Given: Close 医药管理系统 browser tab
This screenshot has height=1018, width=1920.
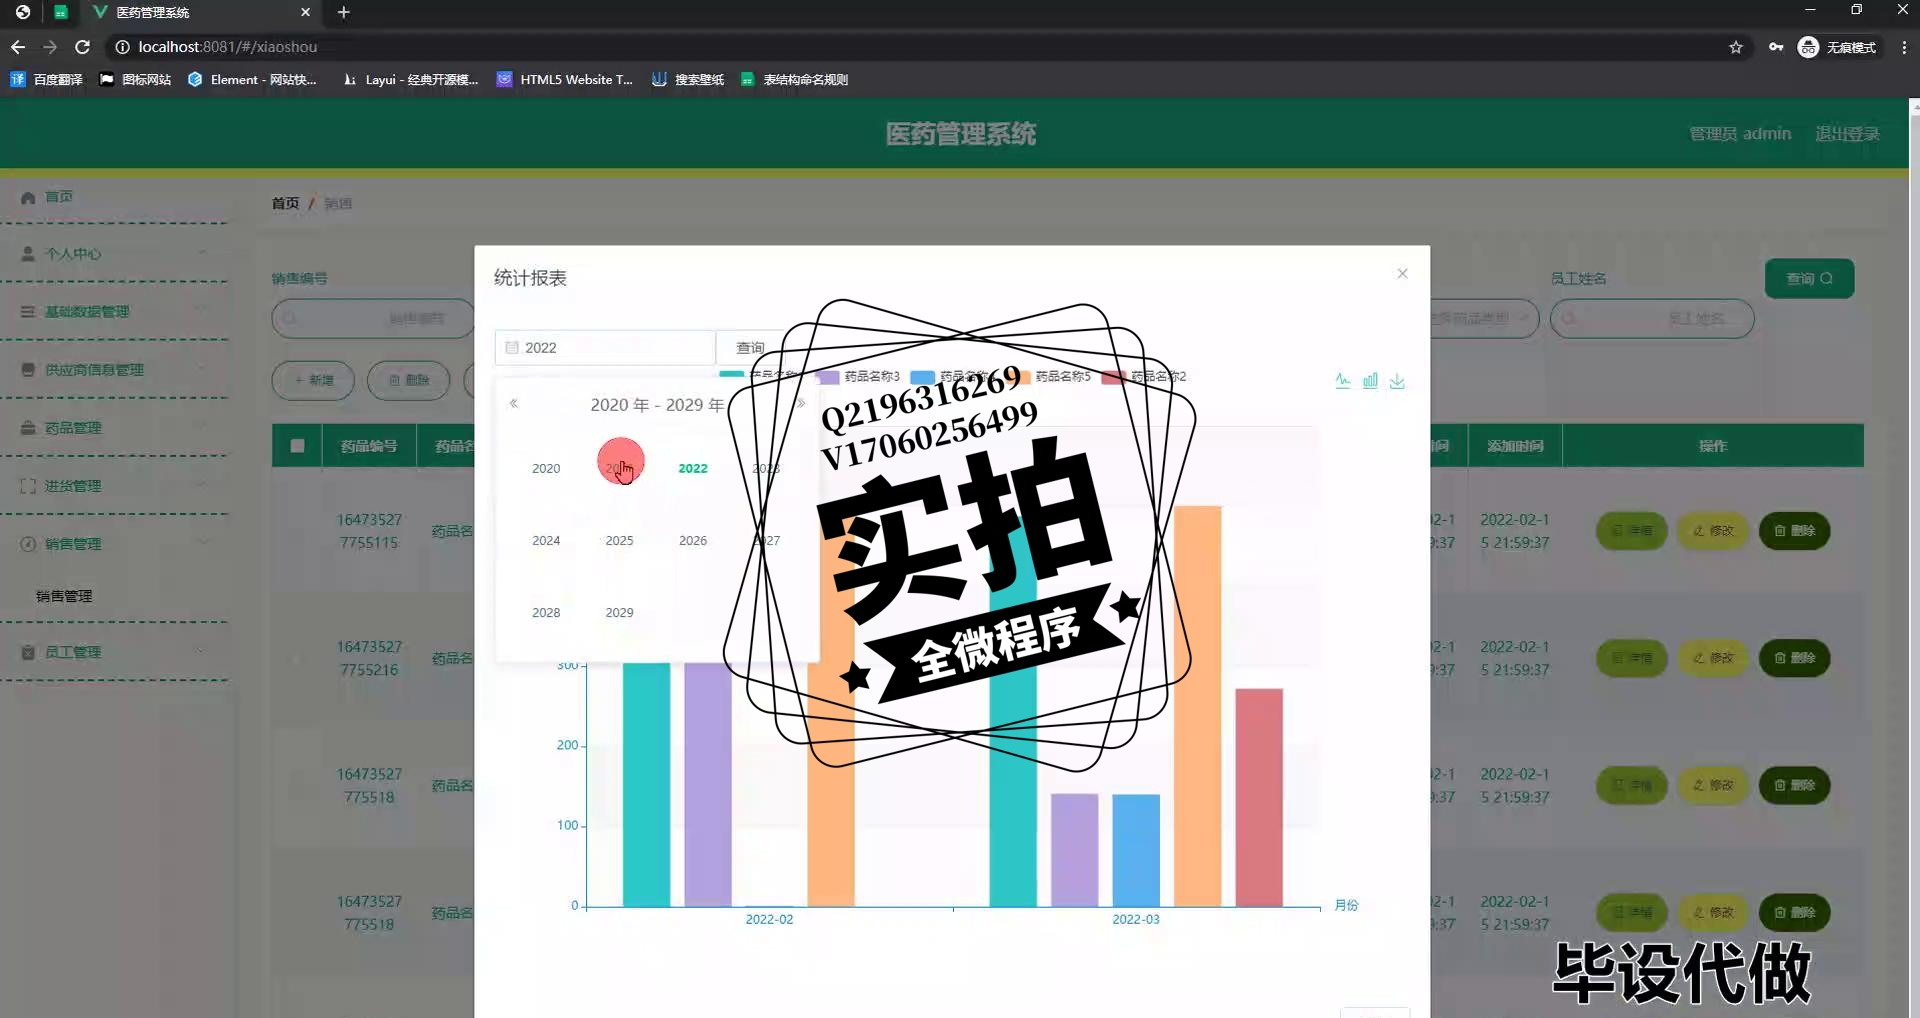Looking at the screenshot, I should point(305,12).
